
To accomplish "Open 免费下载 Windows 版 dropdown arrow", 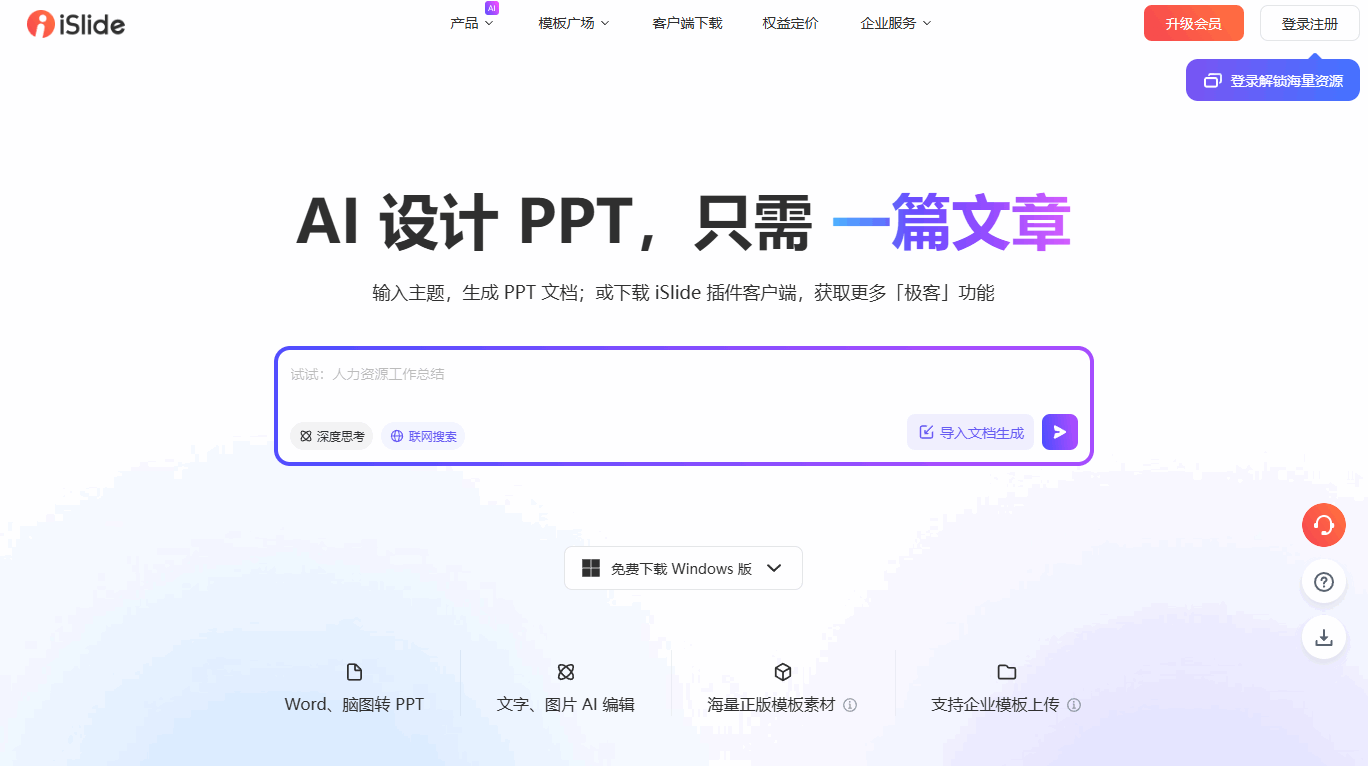I will [x=773, y=568].
